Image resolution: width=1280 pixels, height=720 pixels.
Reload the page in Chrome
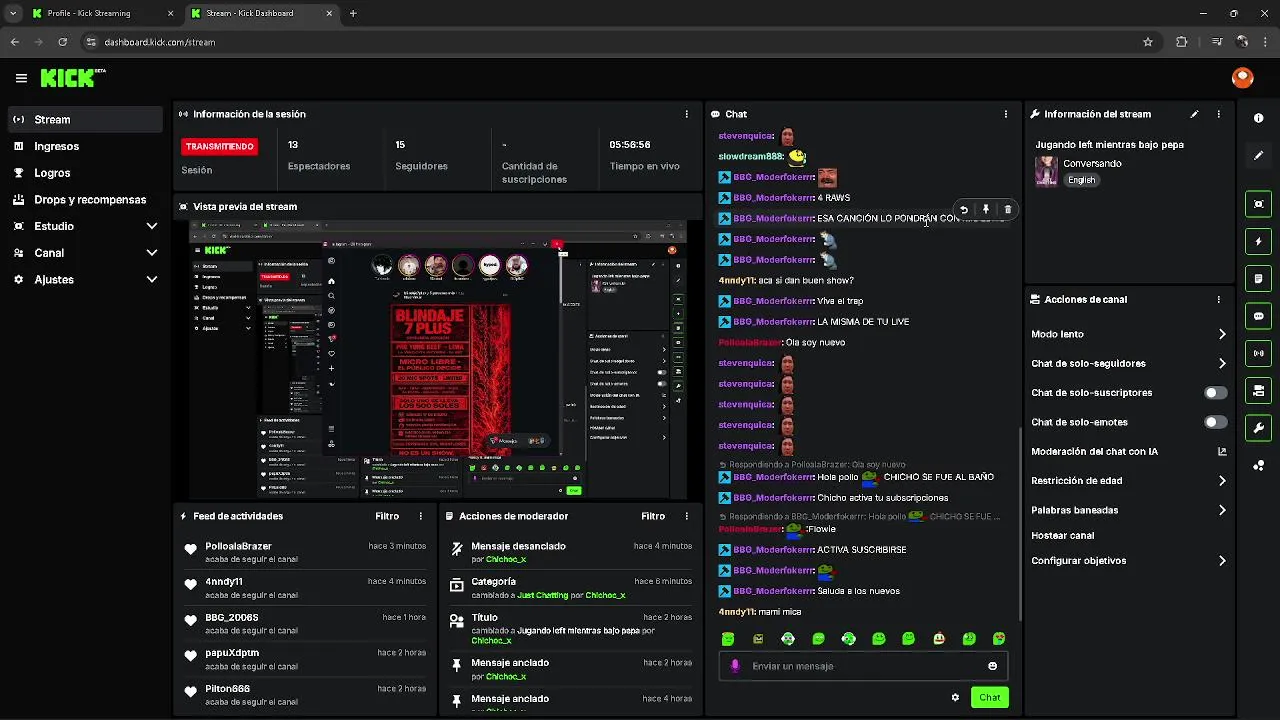[62, 42]
